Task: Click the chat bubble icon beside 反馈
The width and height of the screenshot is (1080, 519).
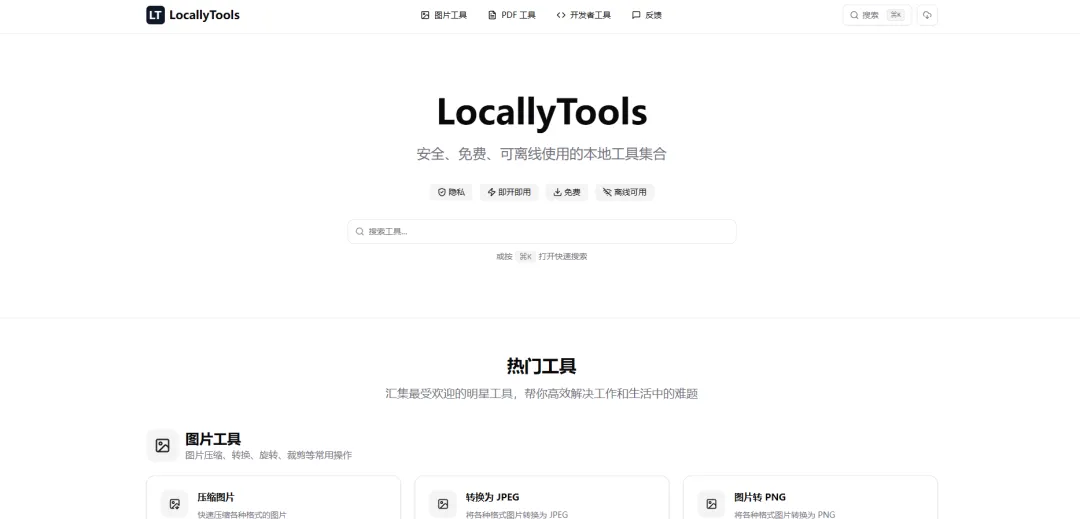Action: coord(636,15)
